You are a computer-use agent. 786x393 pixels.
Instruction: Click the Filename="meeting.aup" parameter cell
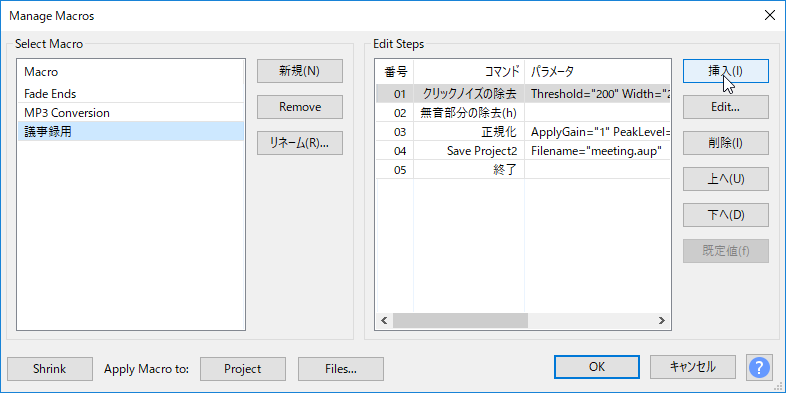click(597, 150)
